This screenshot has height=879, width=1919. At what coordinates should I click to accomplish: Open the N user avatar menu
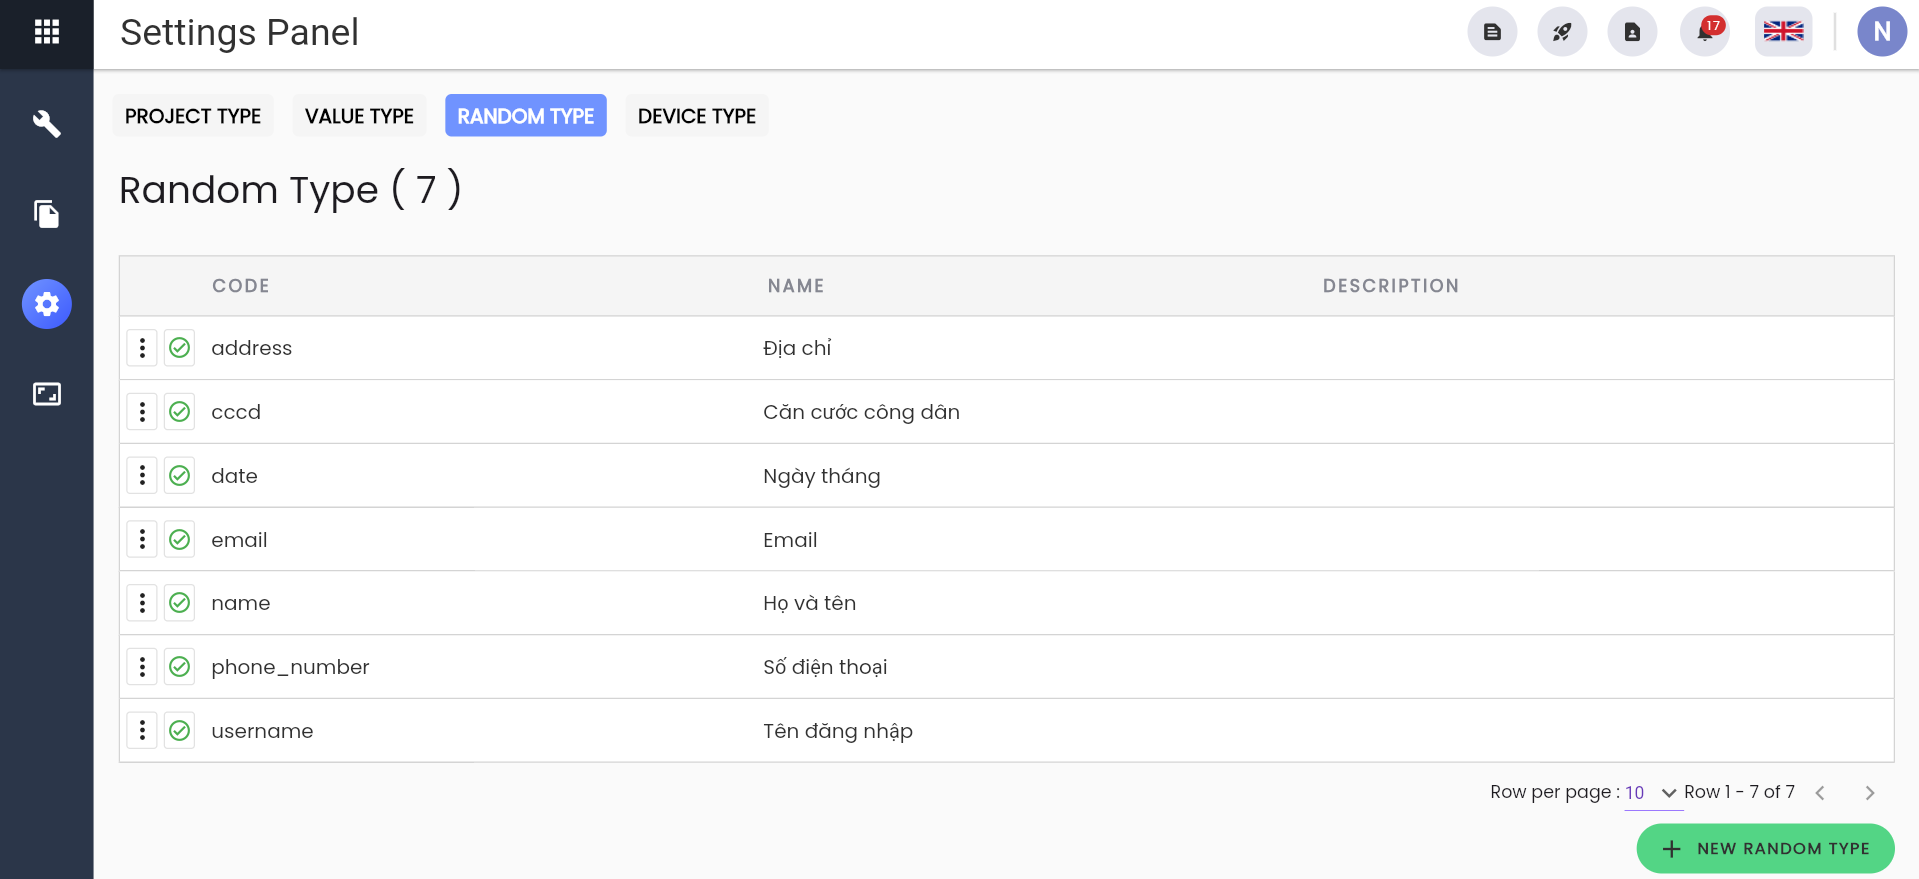tap(1882, 32)
